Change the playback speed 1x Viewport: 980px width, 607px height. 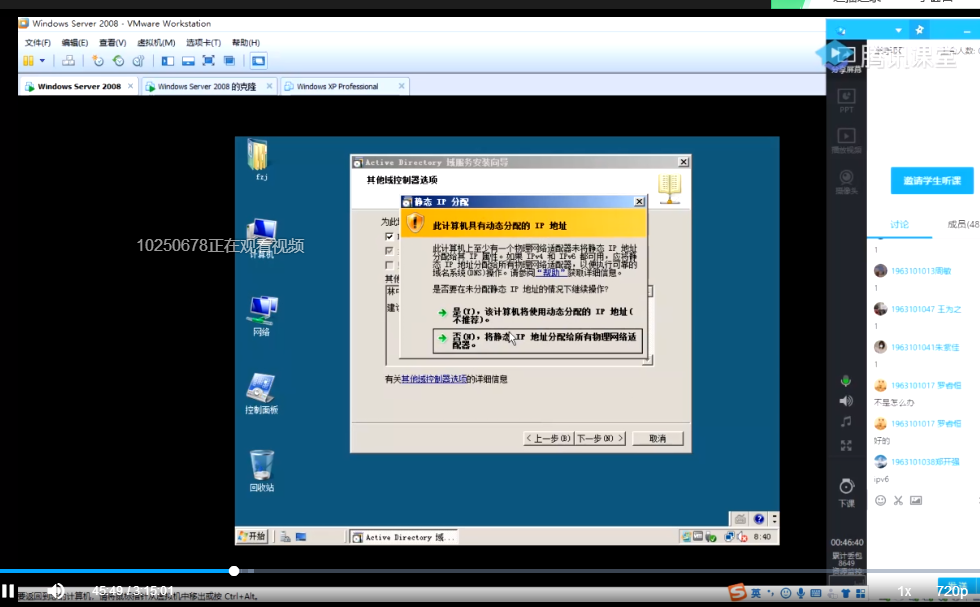pos(904,591)
